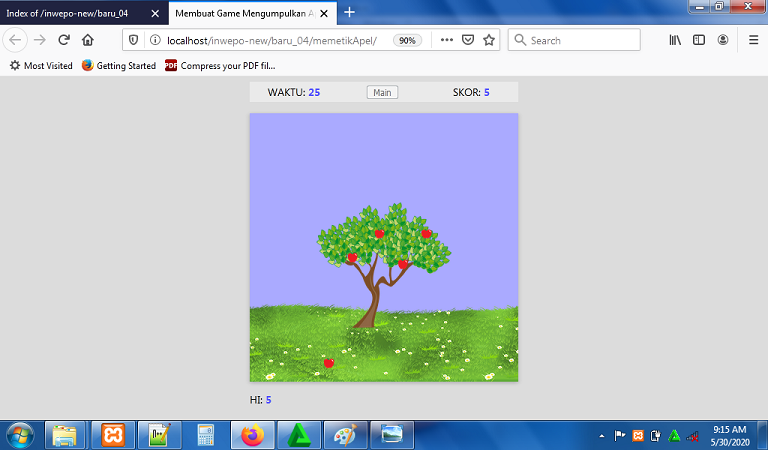Pick the lower-right apple near the branch

tap(403, 264)
